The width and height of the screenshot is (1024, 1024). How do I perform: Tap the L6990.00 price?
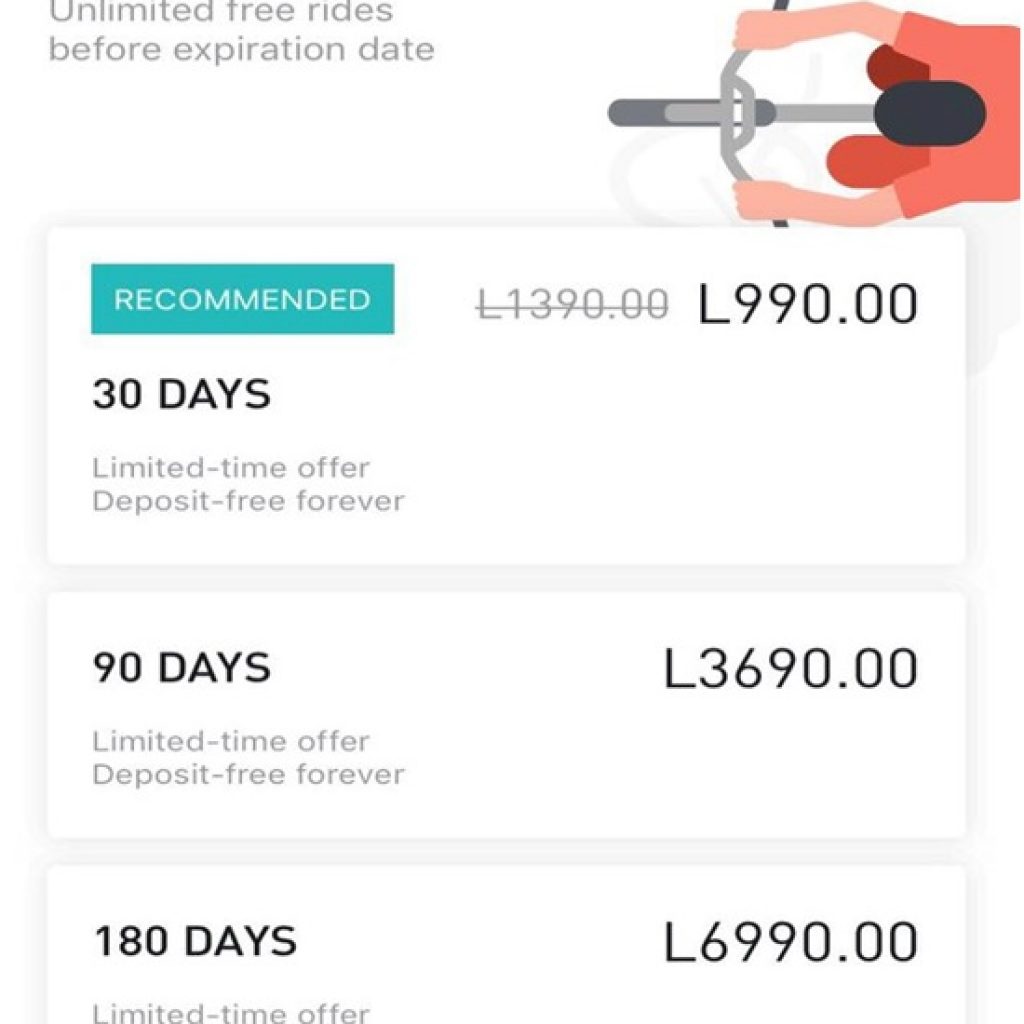pos(790,942)
